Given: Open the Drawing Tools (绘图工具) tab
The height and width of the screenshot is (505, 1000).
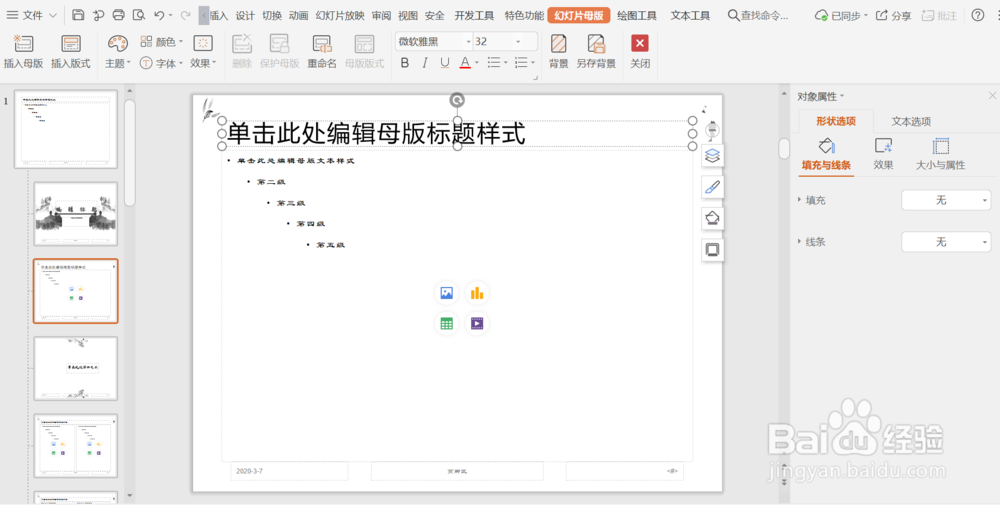Looking at the screenshot, I should click(636, 15).
